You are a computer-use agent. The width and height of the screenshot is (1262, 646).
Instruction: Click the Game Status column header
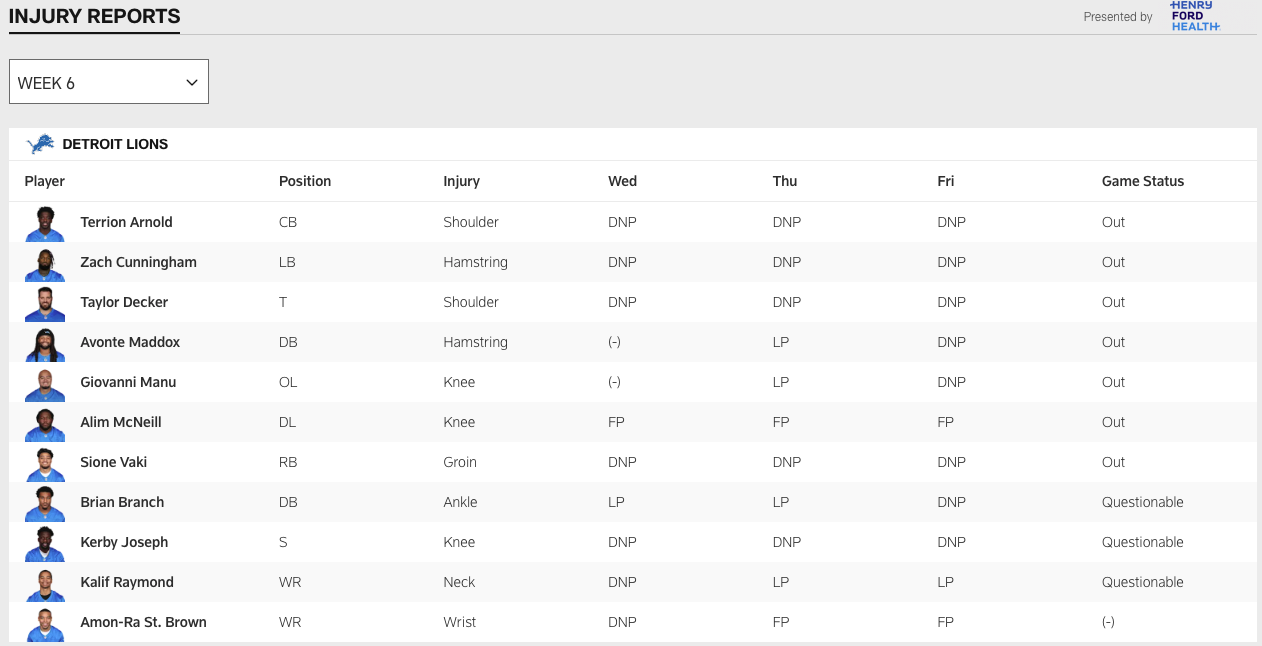[x=1142, y=181]
